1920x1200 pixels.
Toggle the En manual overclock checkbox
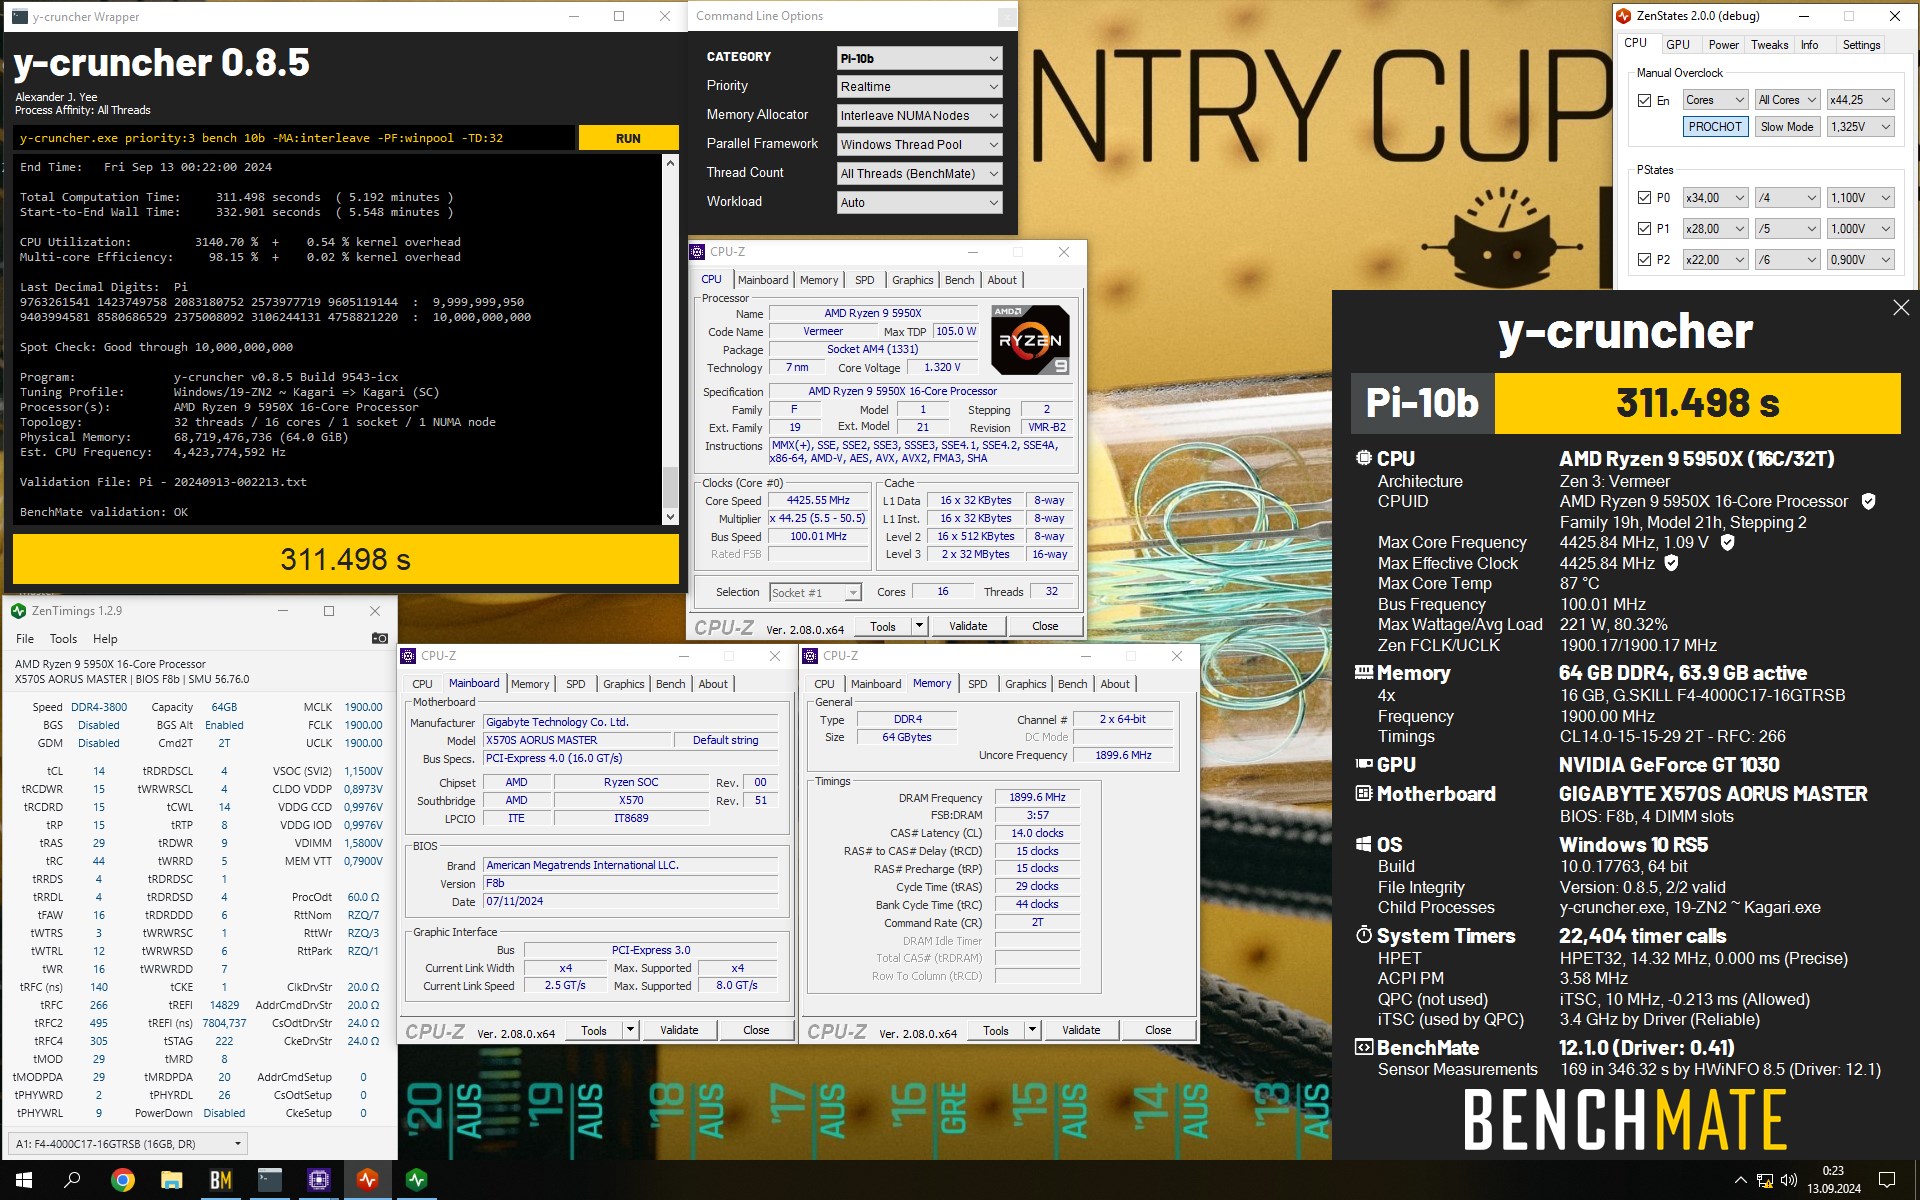1644,100
